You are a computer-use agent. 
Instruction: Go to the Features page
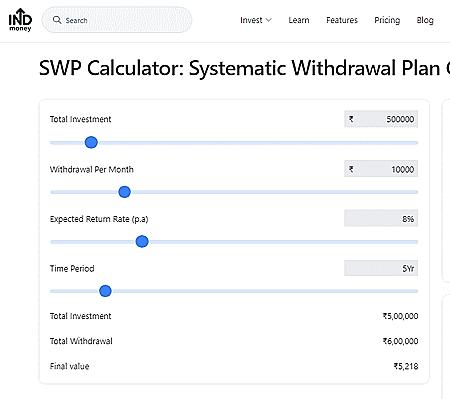pos(342,20)
